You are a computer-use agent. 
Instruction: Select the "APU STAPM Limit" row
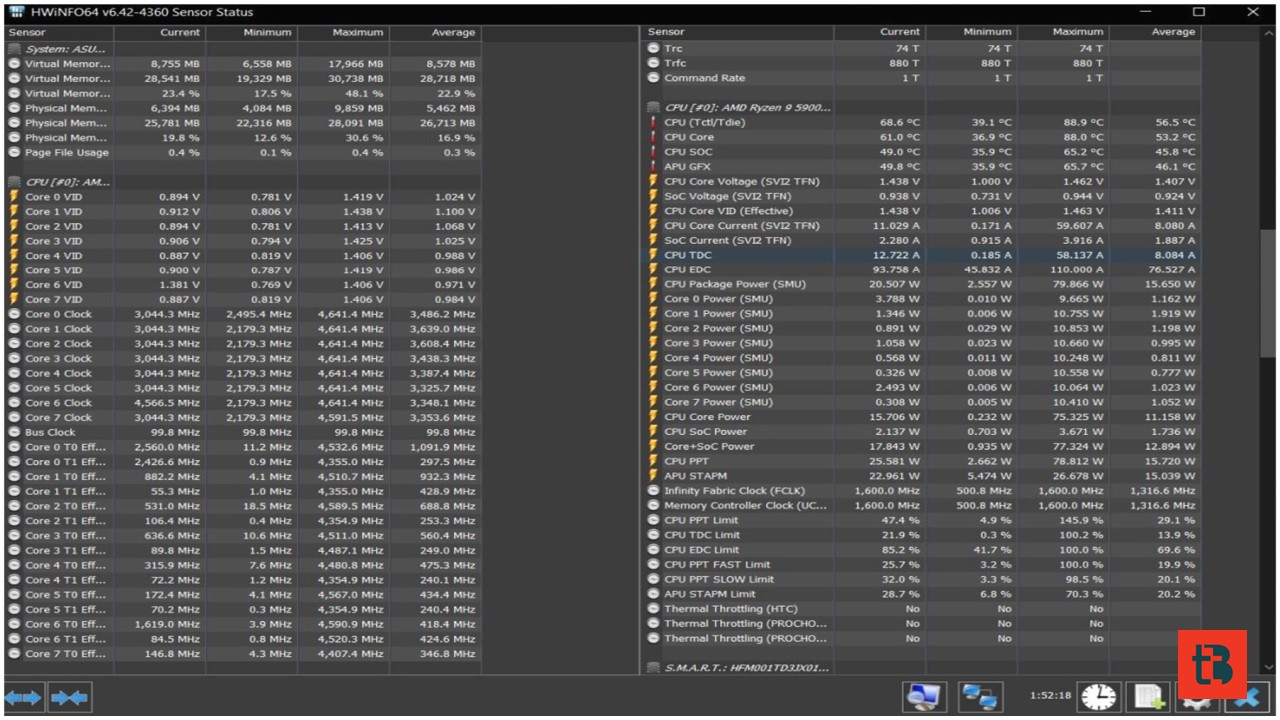(923, 594)
